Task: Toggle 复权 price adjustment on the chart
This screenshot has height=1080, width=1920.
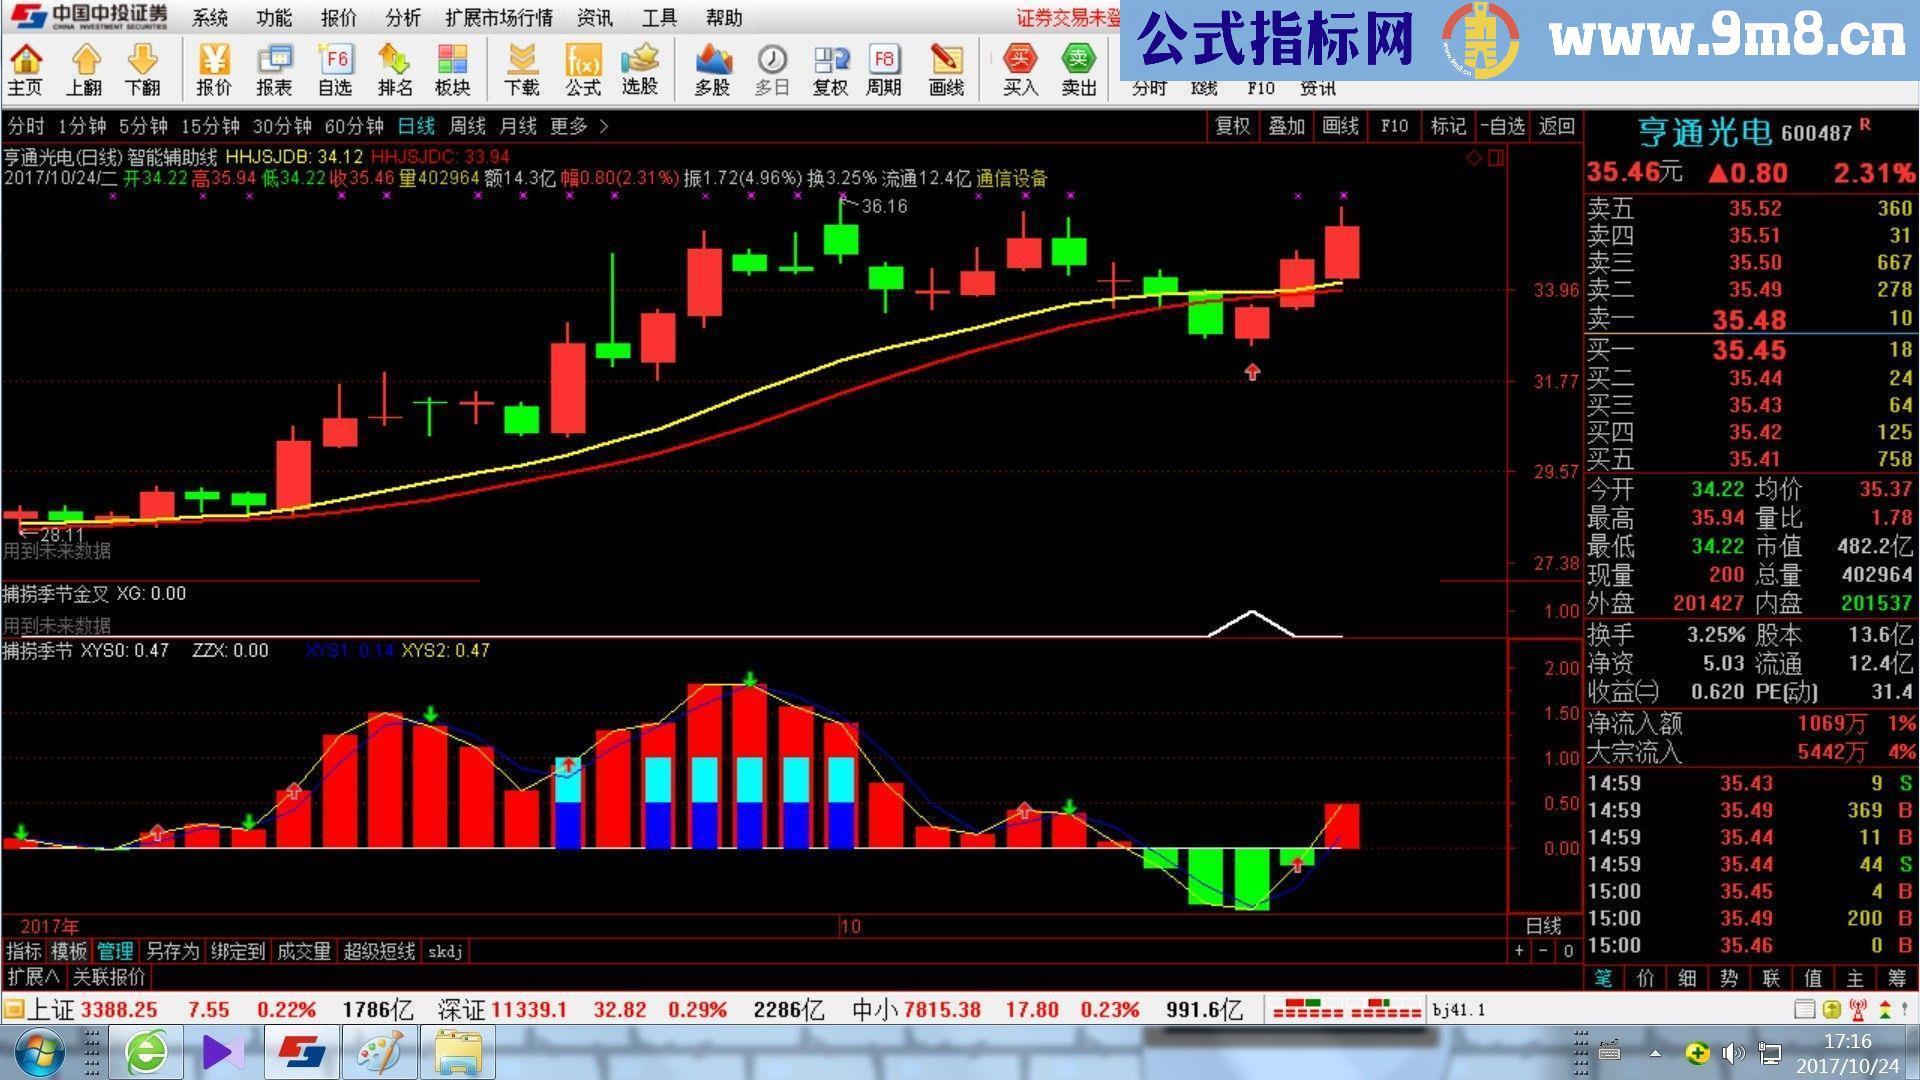Action: pyautogui.click(x=1232, y=127)
